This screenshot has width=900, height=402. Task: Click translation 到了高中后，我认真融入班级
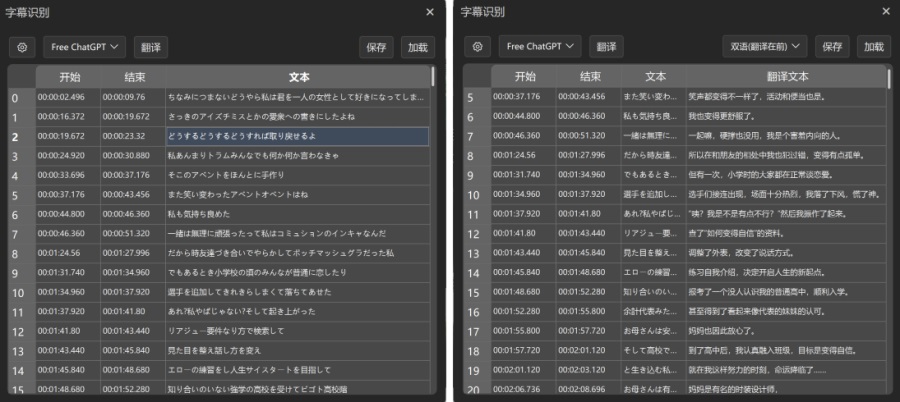788,351
